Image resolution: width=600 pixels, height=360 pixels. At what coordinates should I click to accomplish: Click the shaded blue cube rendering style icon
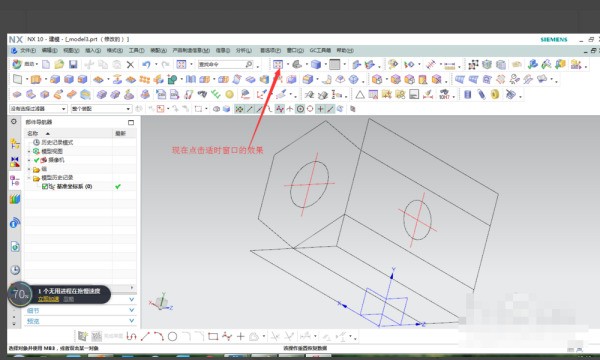pos(316,64)
